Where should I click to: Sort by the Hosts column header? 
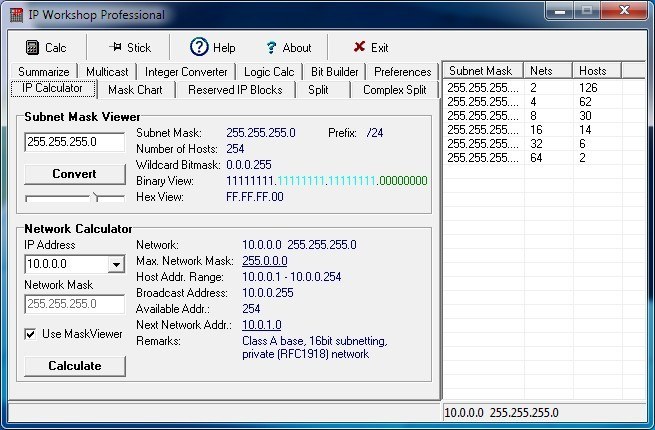click(597, 71)
